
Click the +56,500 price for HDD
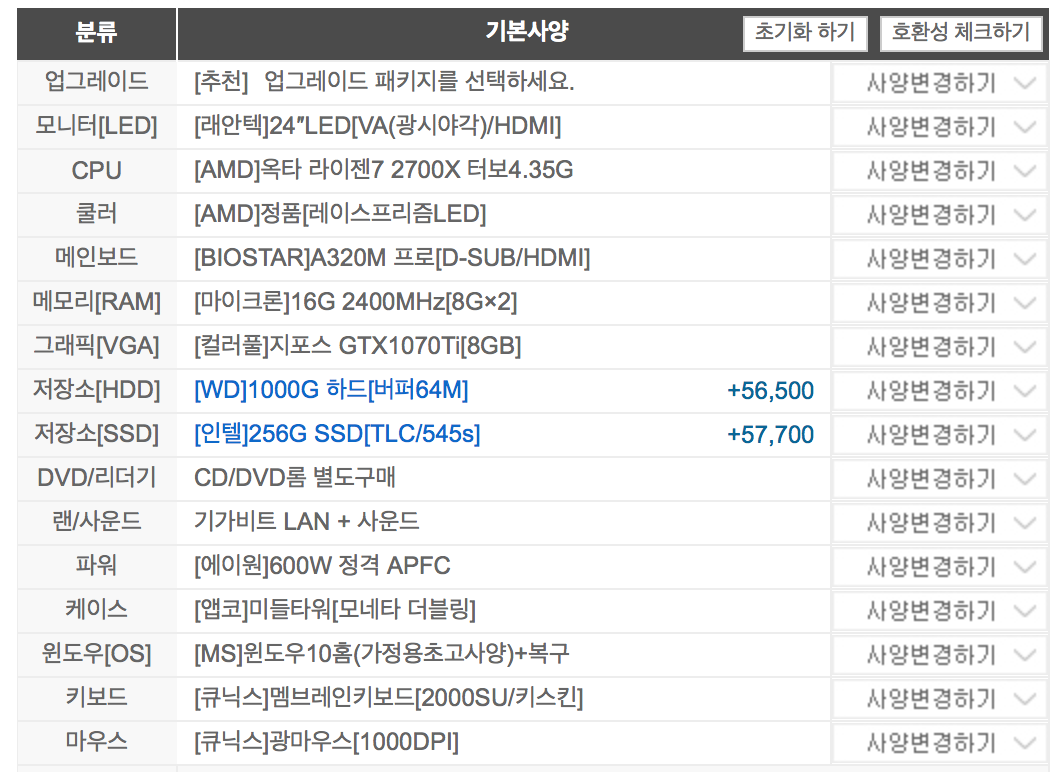(771, 391)
